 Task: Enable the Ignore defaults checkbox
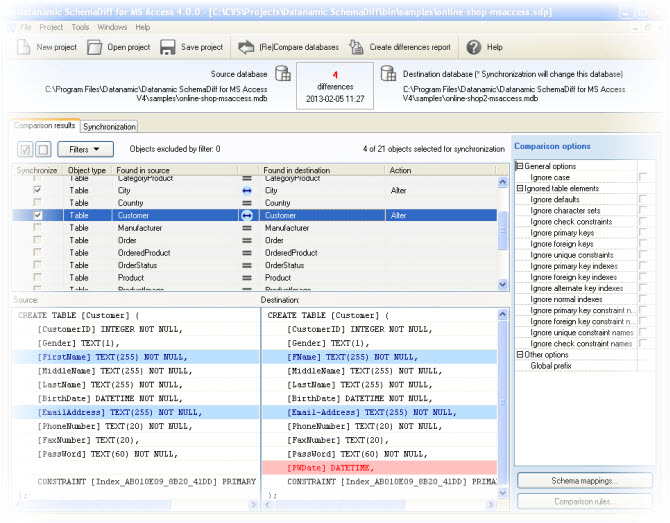[x=643, y=199]
